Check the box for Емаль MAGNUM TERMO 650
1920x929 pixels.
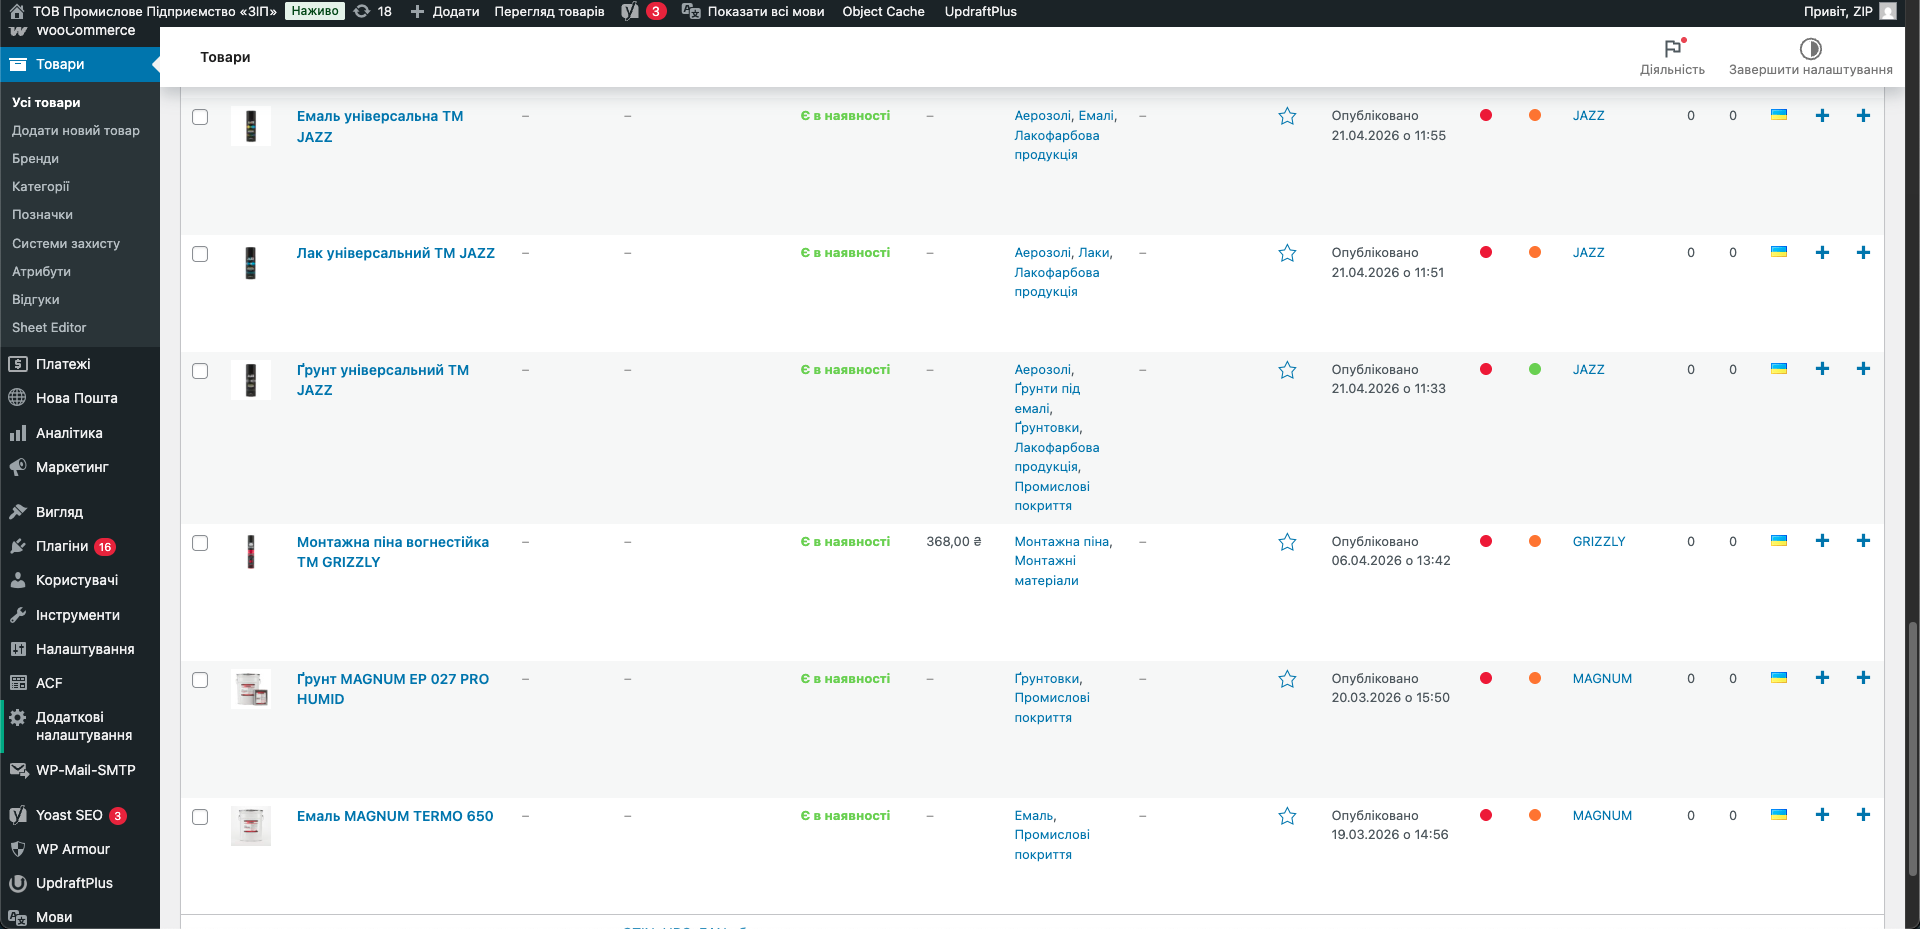(200, 817)
